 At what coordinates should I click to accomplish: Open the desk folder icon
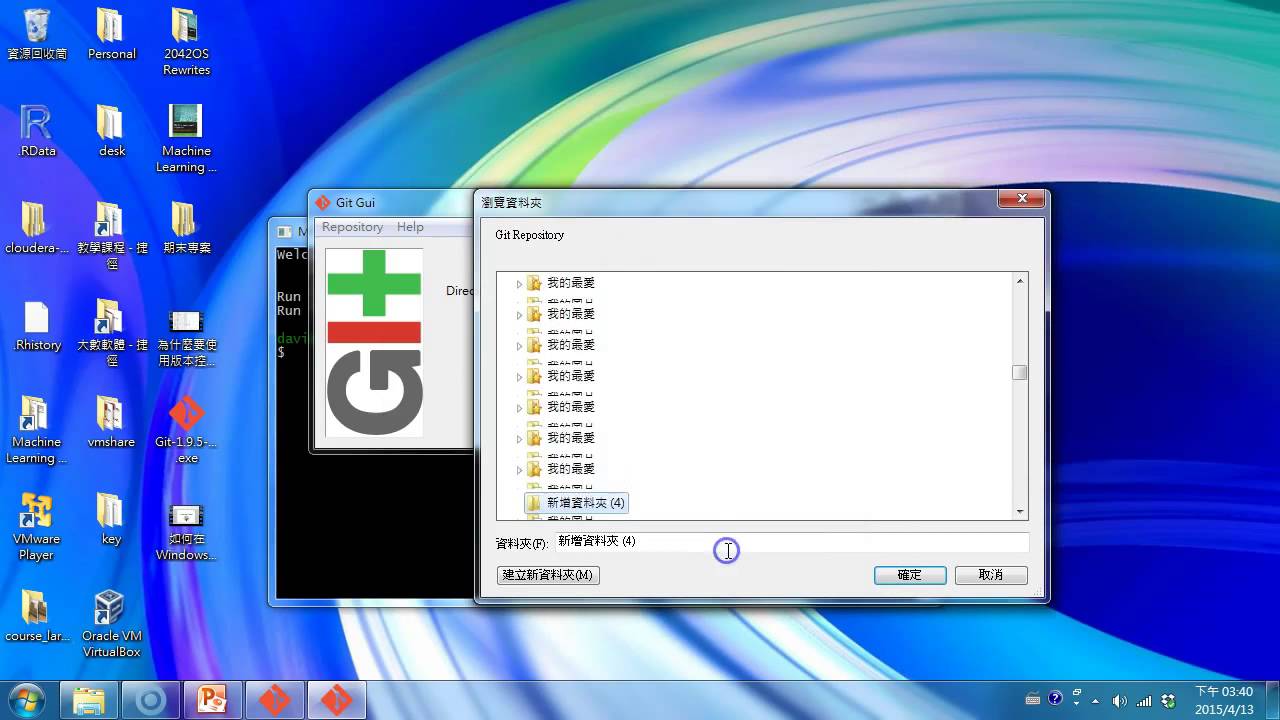[x=111, y=132]
